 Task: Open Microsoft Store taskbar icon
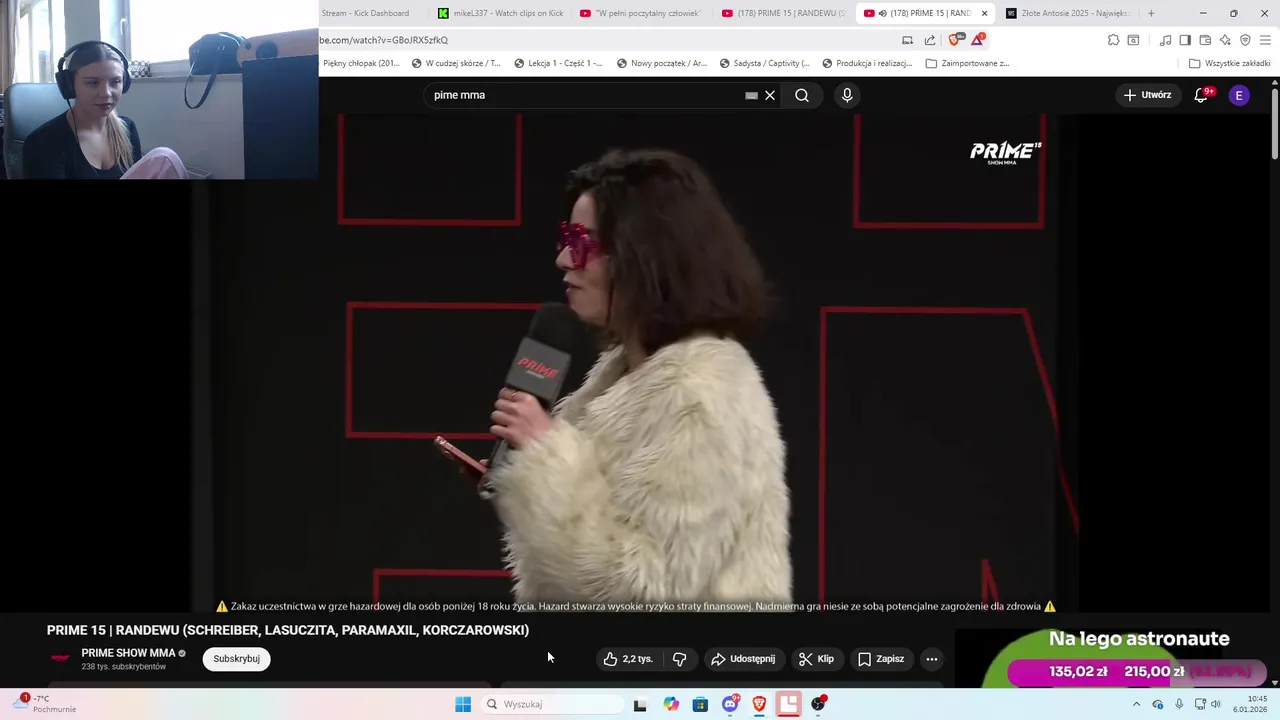tap(700, 704)
